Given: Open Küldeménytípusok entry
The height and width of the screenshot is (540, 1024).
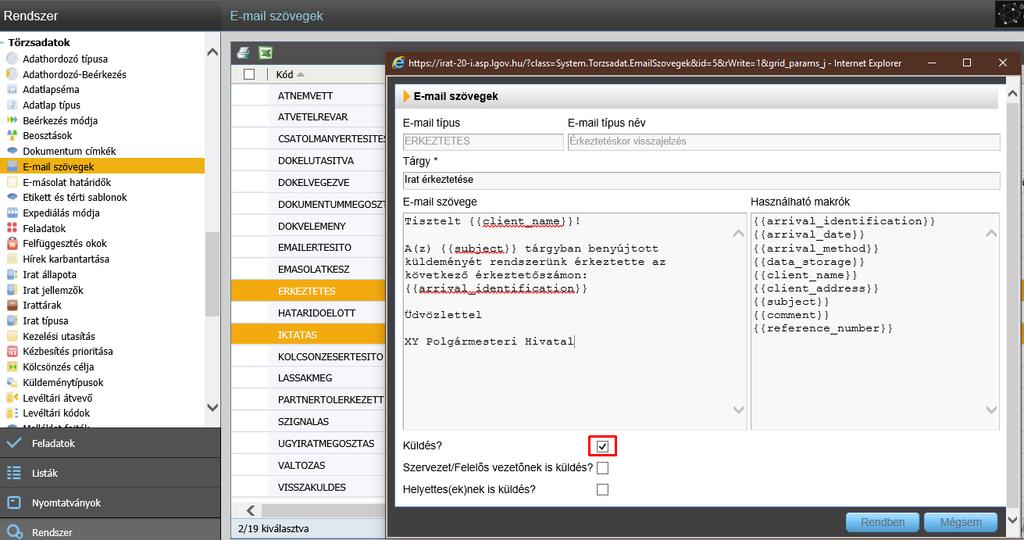Looking at the screenshot, I should click(x=63, y=383).
